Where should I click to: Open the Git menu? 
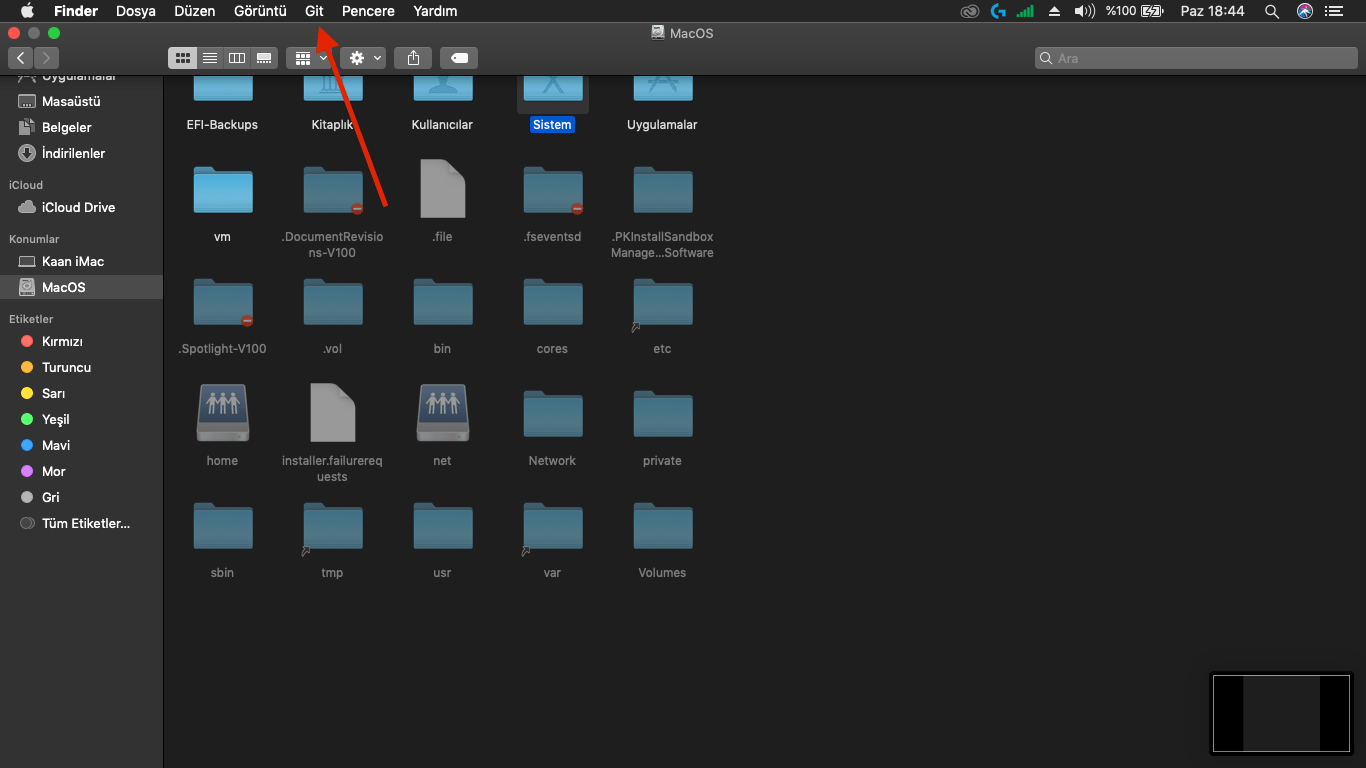pyautogui.click(x=314, y=11)
